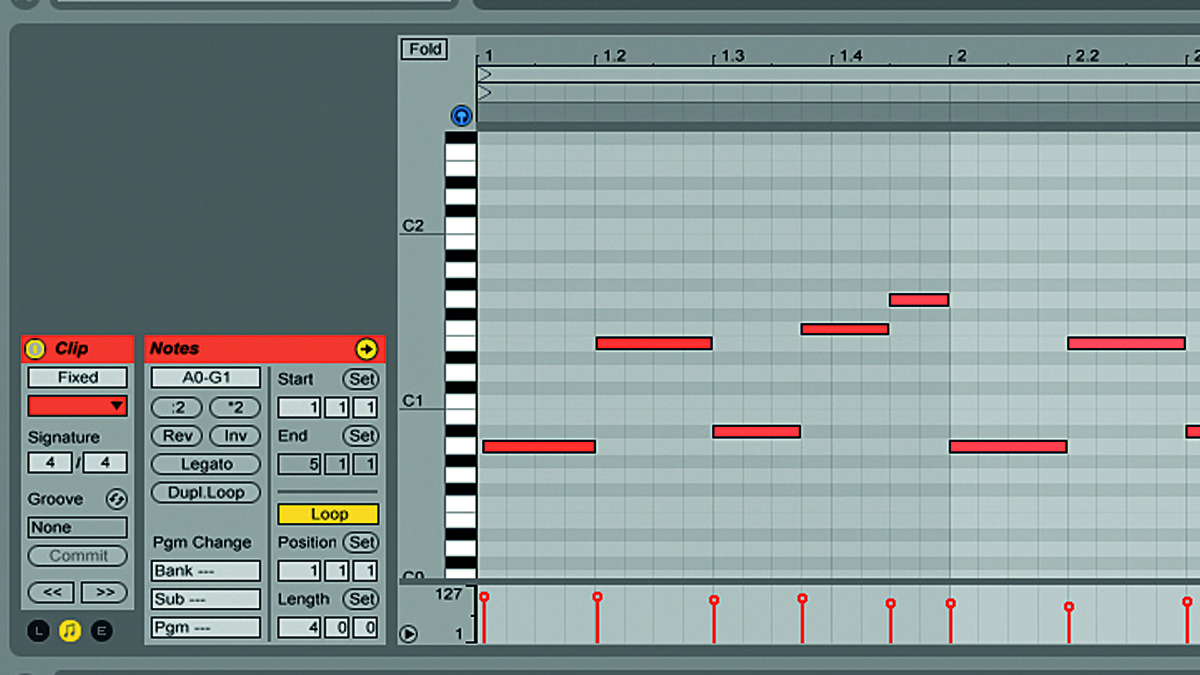Image resolution: width=1200 pixels, height=675 pixels.
Task: Click the signature numerator field
Action: pyautogui.click(x=50, y=463)
